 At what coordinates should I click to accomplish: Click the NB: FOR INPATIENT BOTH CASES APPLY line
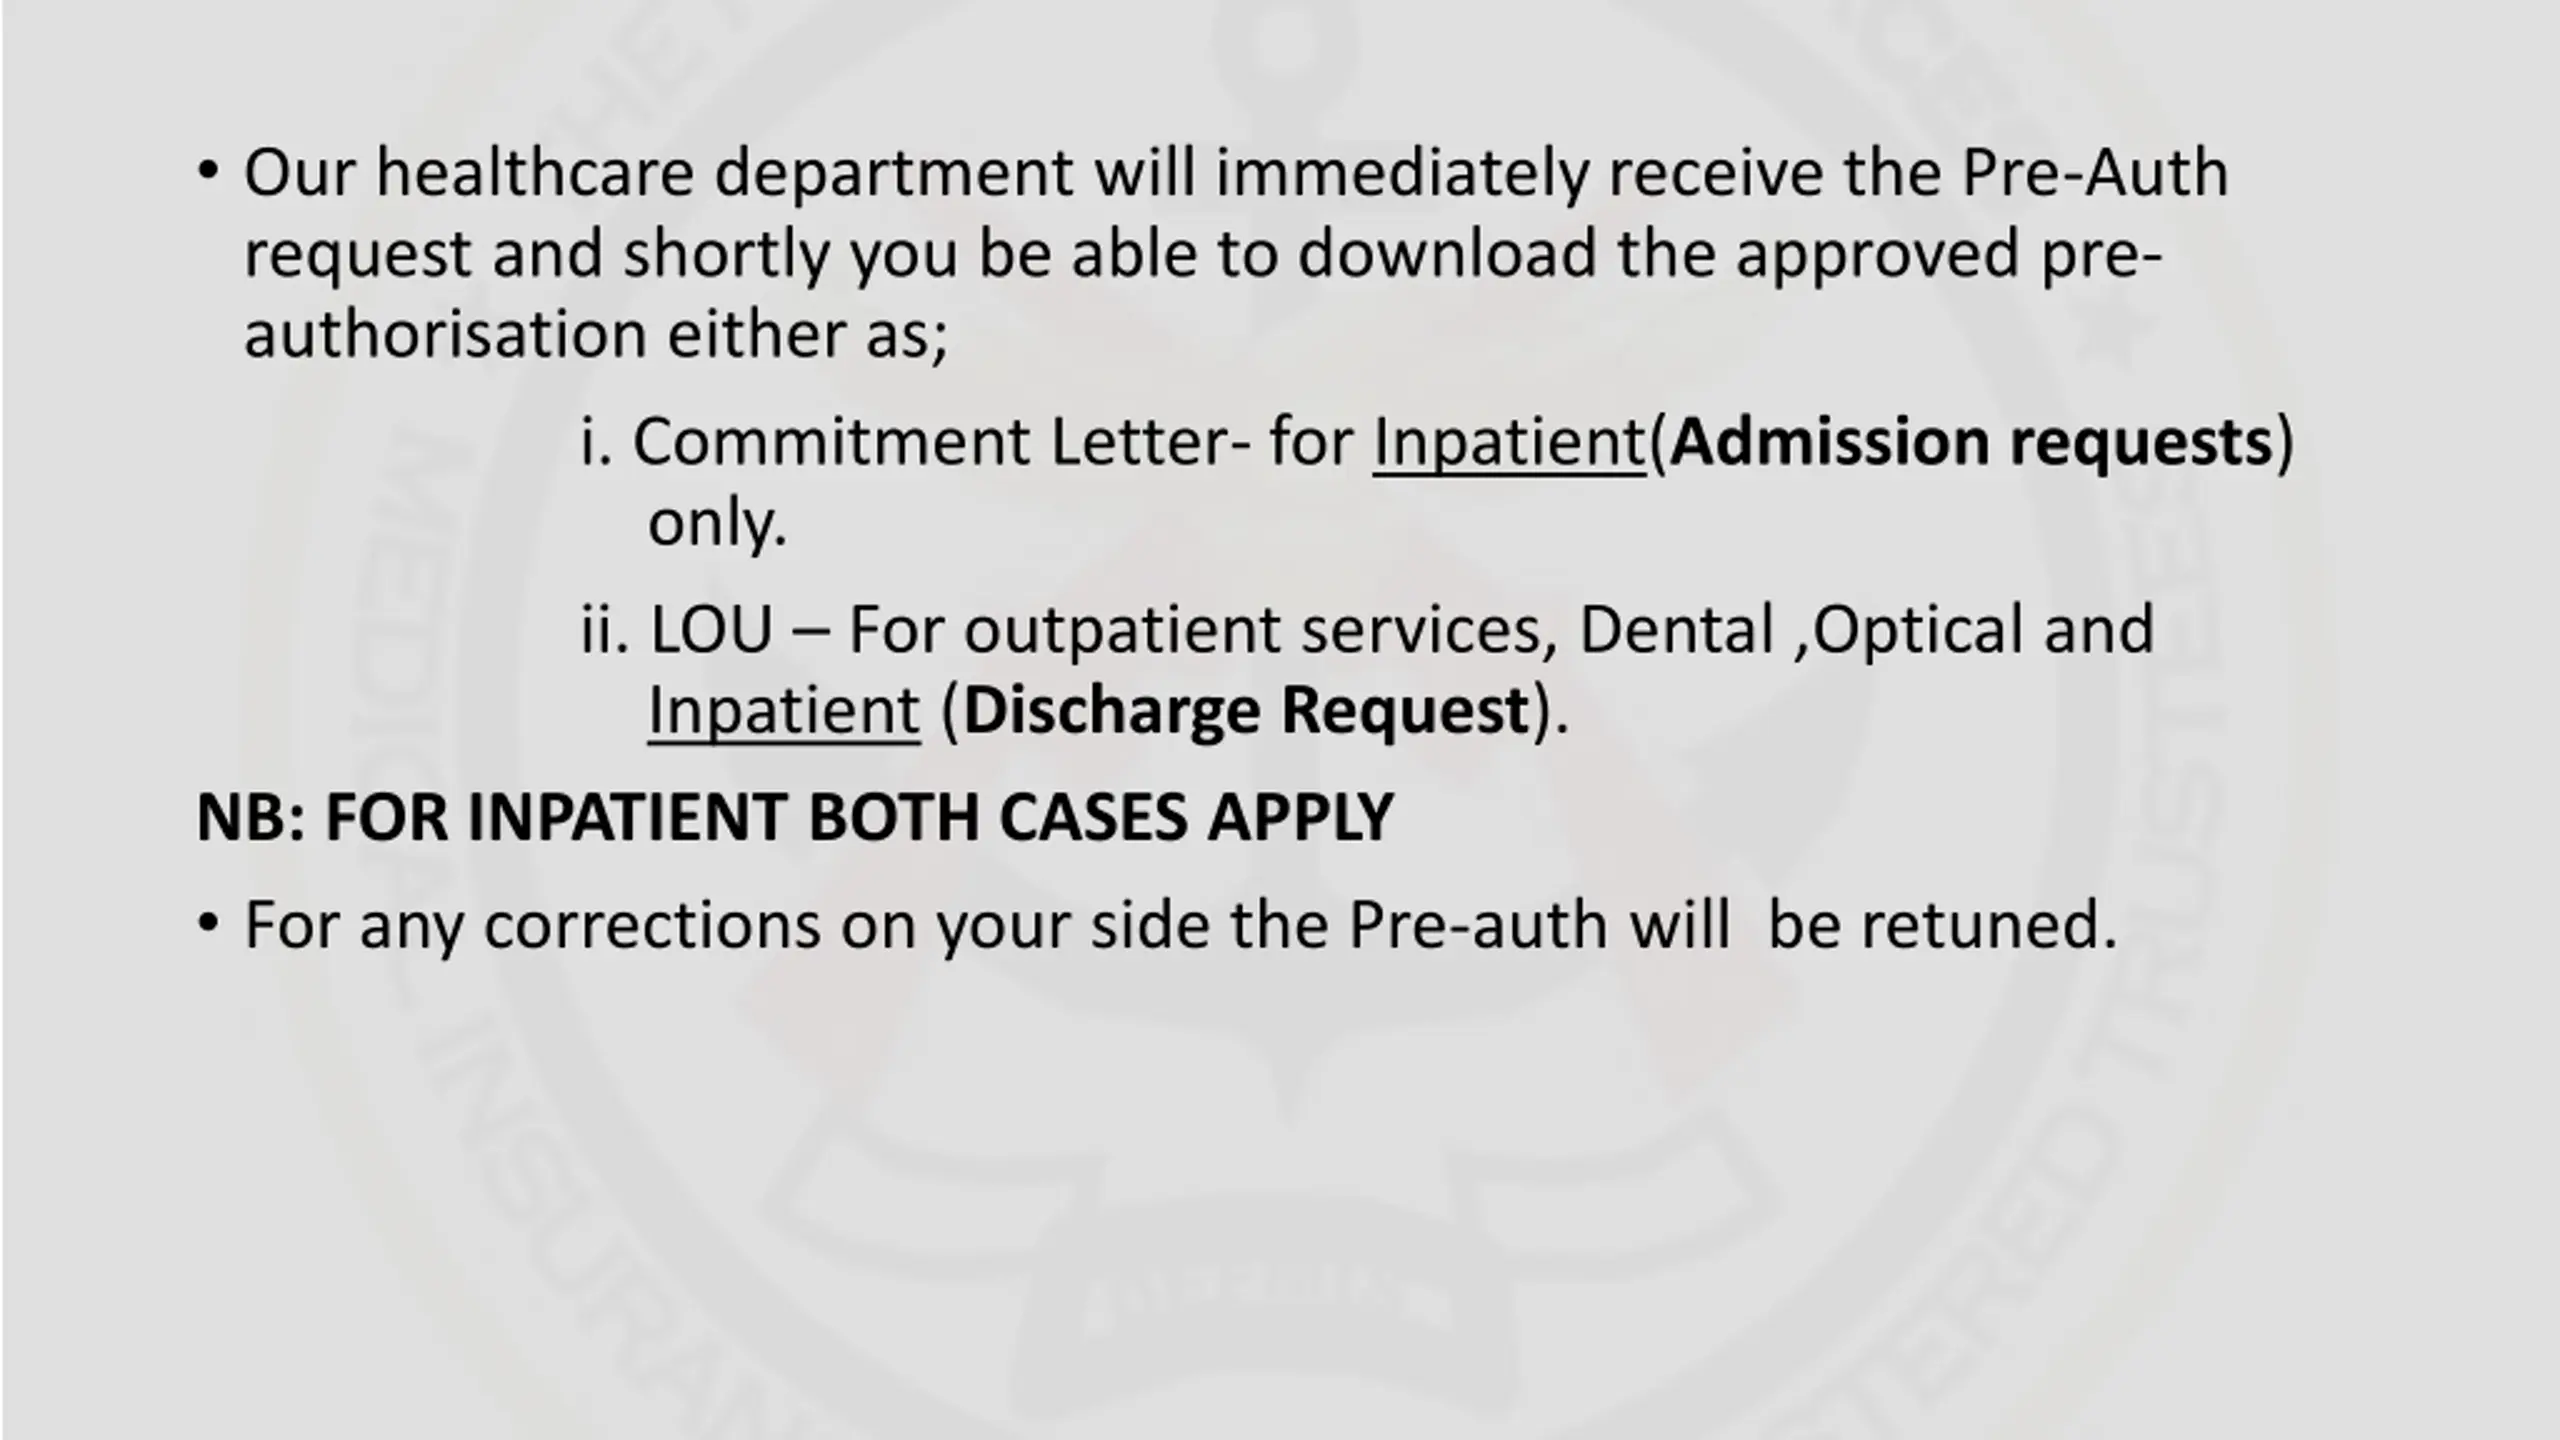(x=795, y=818)
